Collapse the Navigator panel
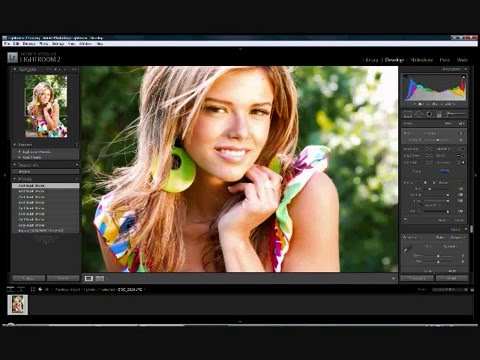Screen dimensions: 480x360 coord(15,69)
